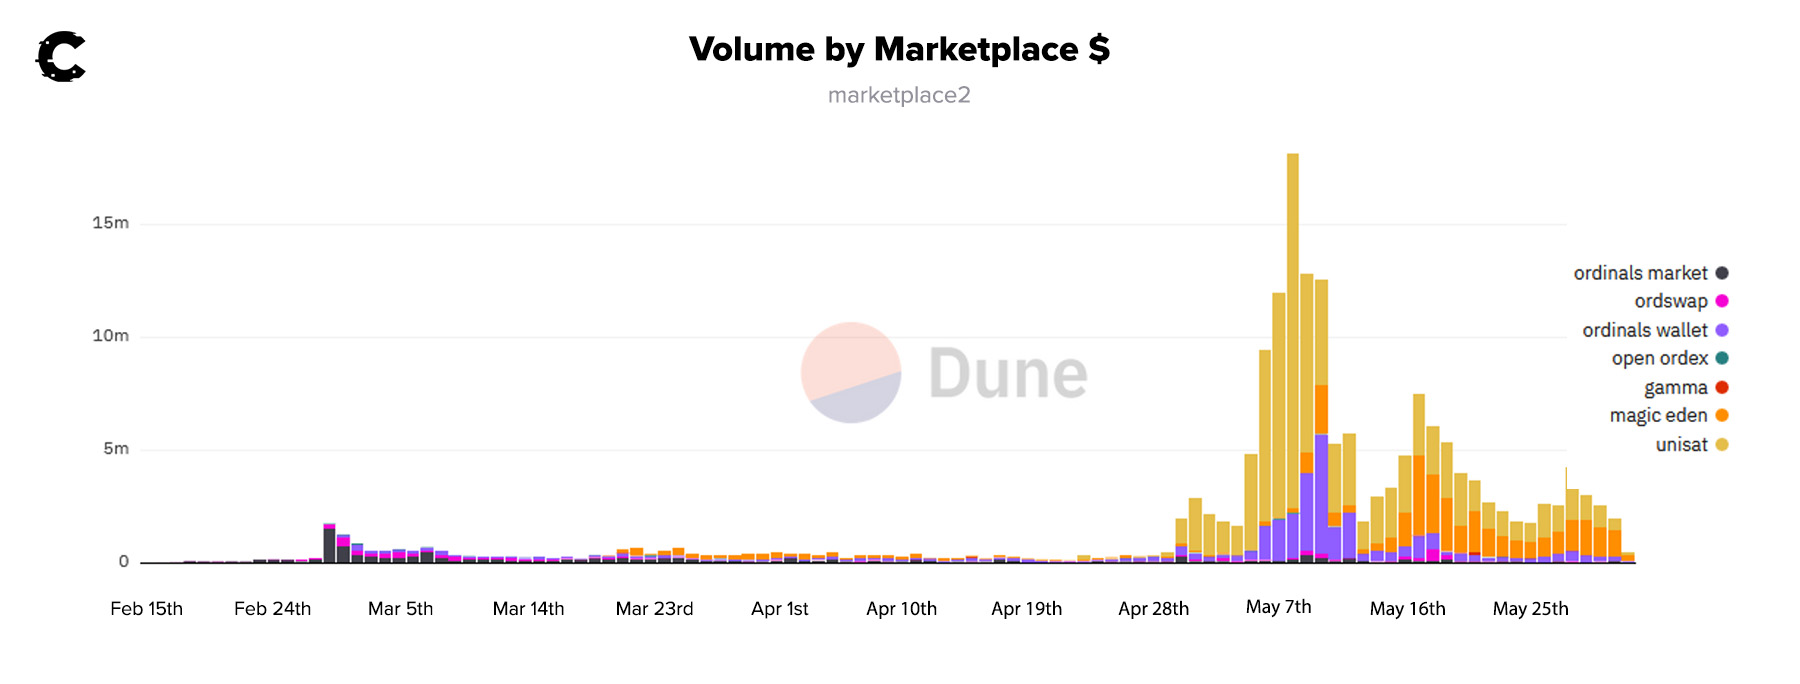
Task: Select the unisat legend label
Action: click(x=1681, y=445)
